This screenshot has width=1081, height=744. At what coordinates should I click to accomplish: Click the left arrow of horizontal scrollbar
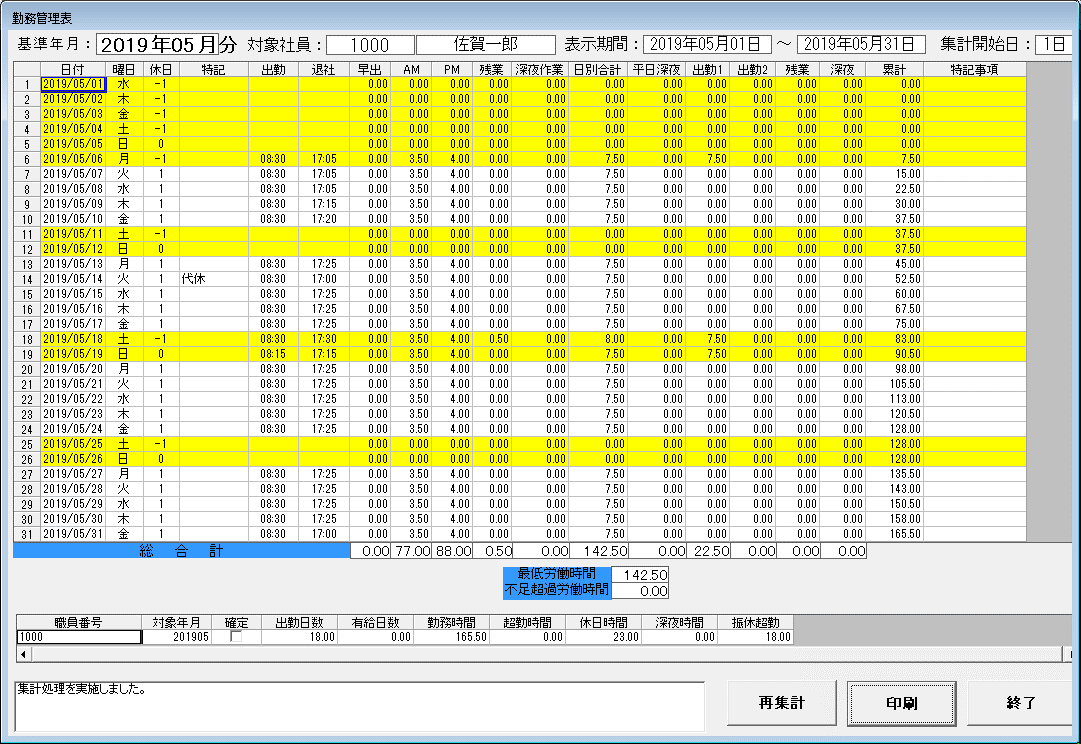[23, 654]
